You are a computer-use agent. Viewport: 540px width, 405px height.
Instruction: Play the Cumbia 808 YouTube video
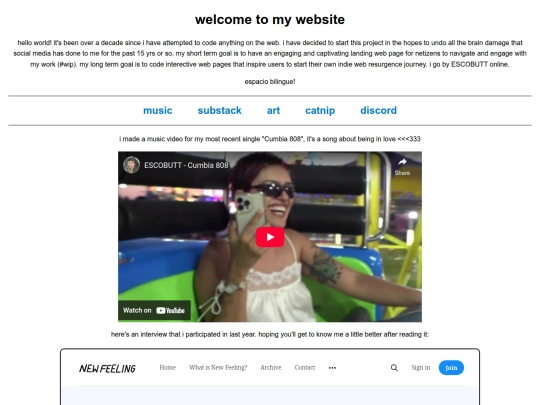click(x=270, y=237)
